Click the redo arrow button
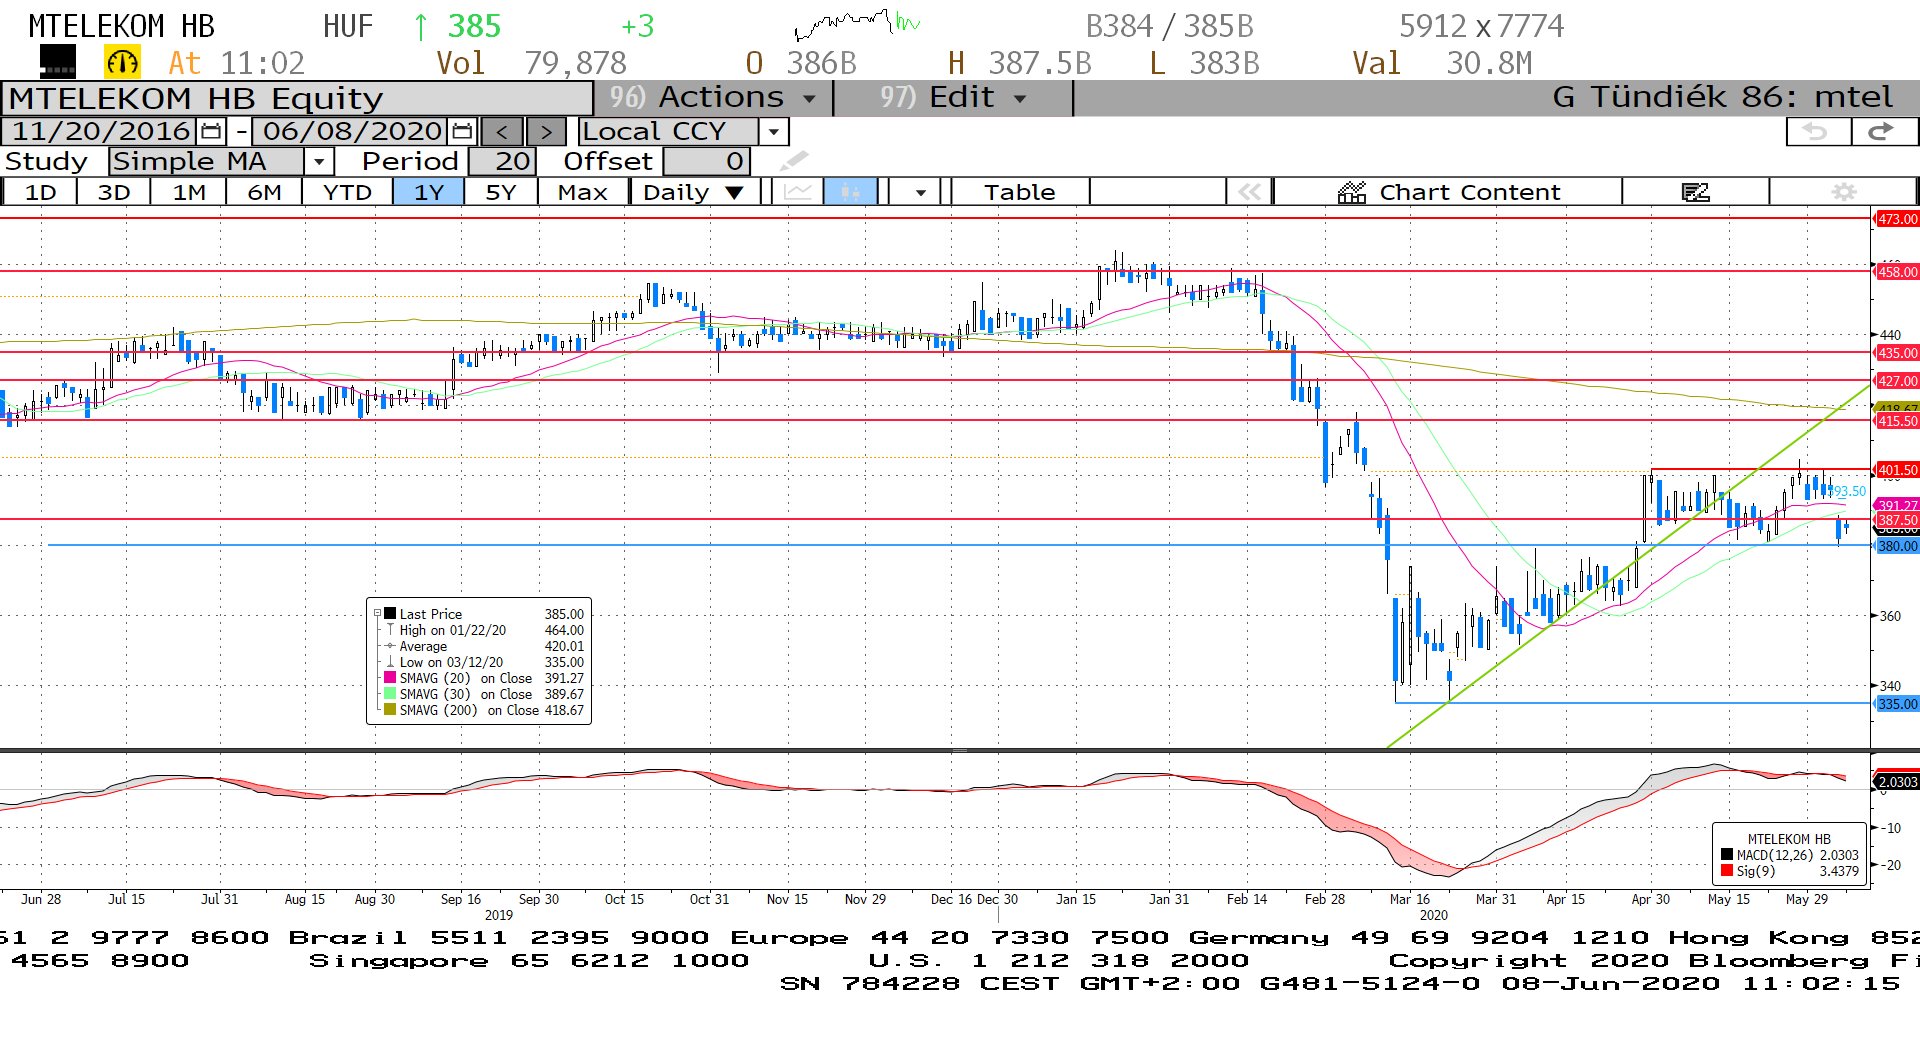 click(x=1883, y=132)
